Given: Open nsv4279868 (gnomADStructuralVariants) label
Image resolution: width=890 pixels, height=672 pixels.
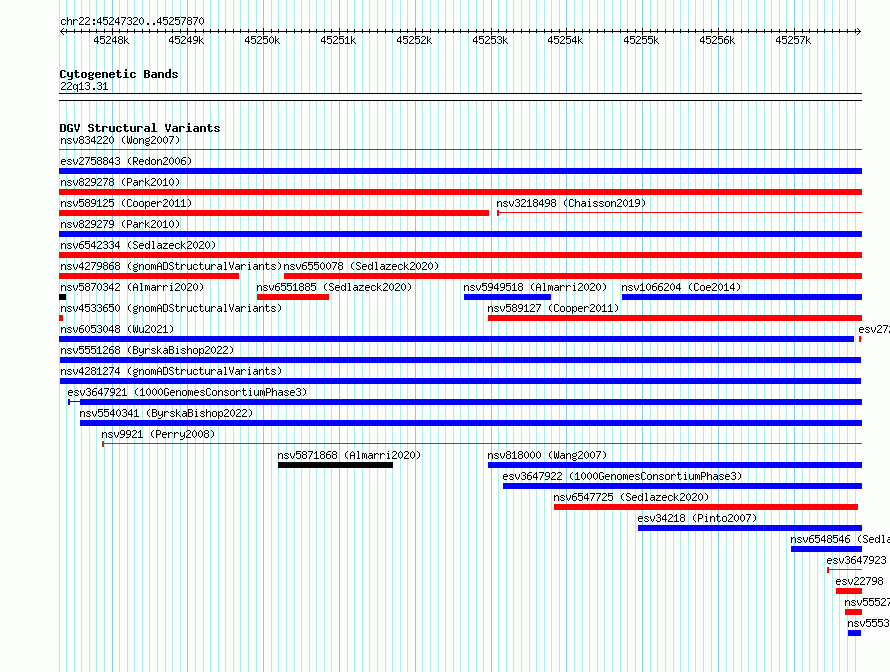Looking at the screenshot, I should click(171, 266).
